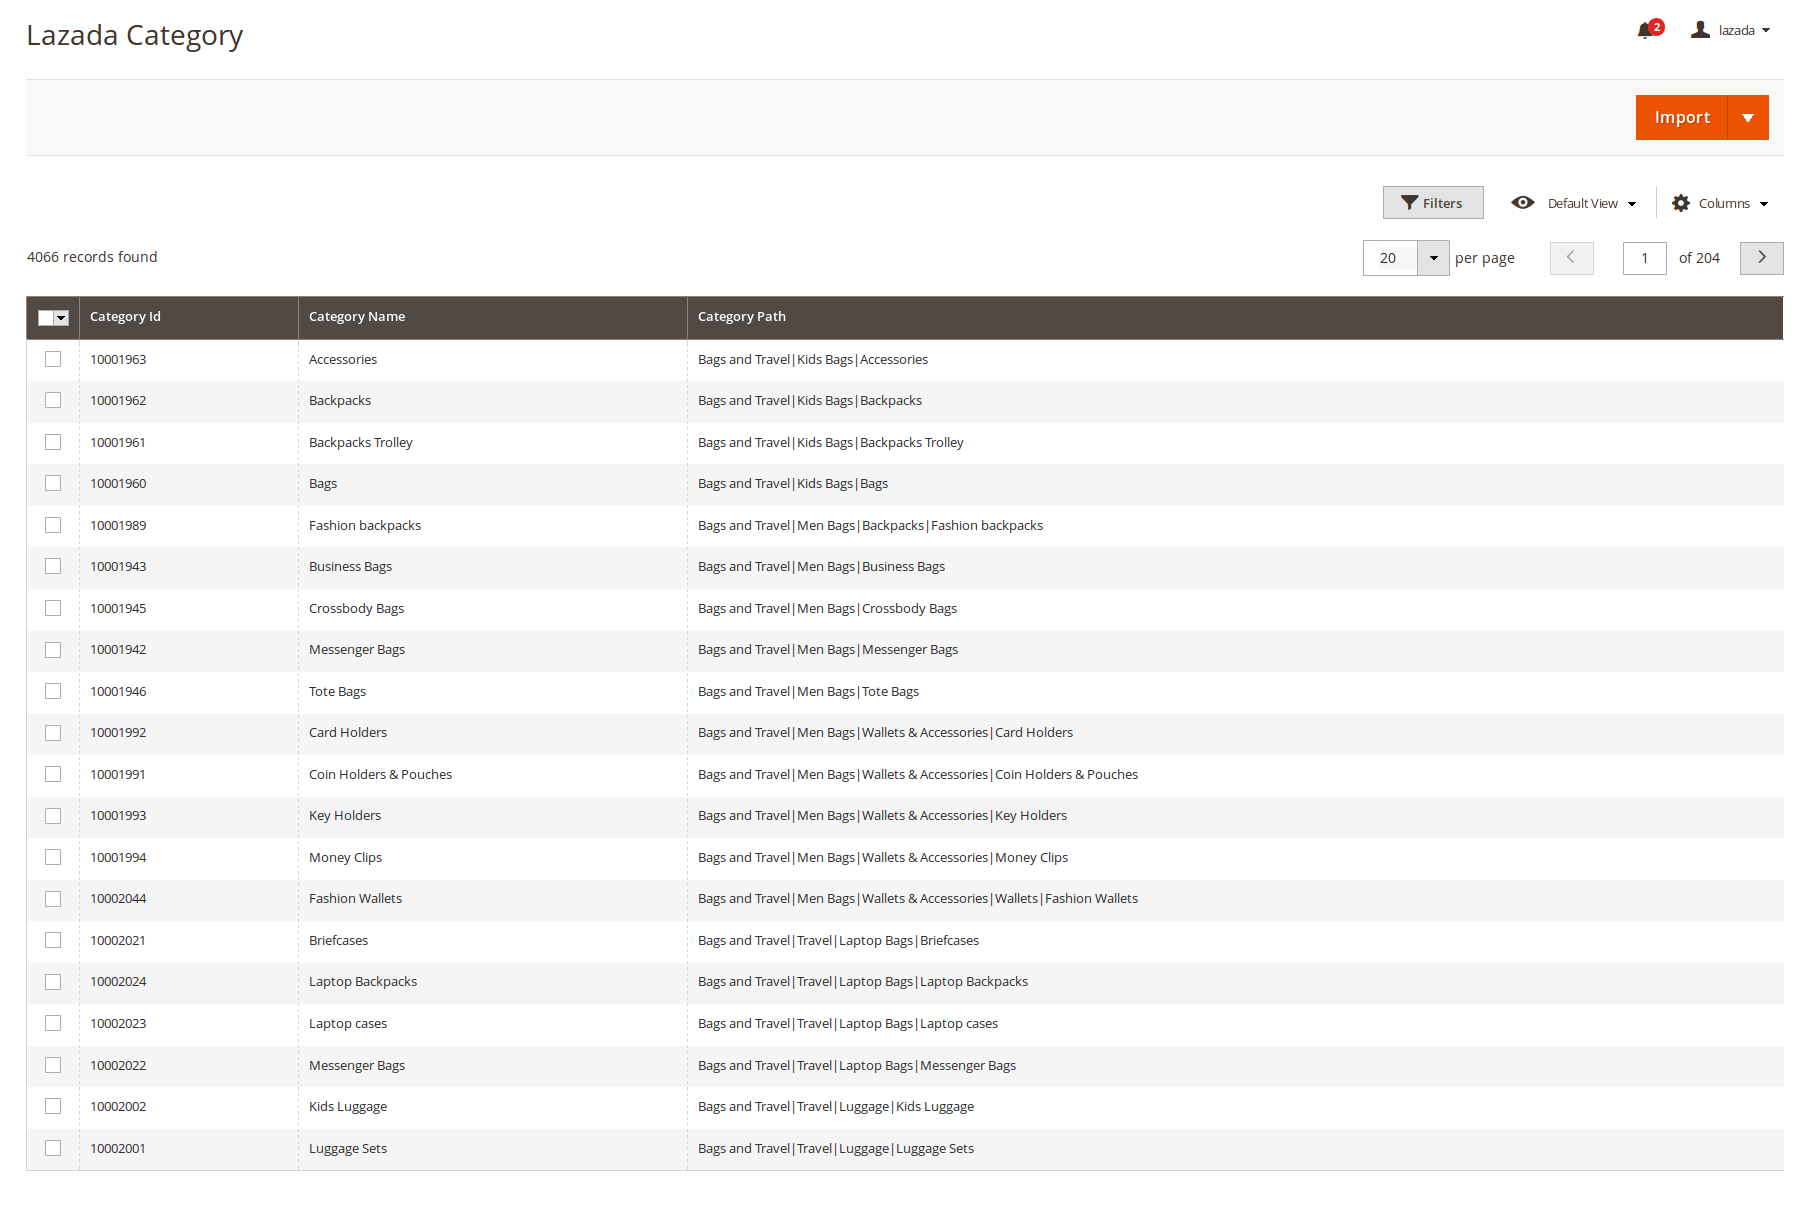Open the select-all mass action dropdown
The width and height of the screenshot is (1811, 1211).
pos(61,318)
